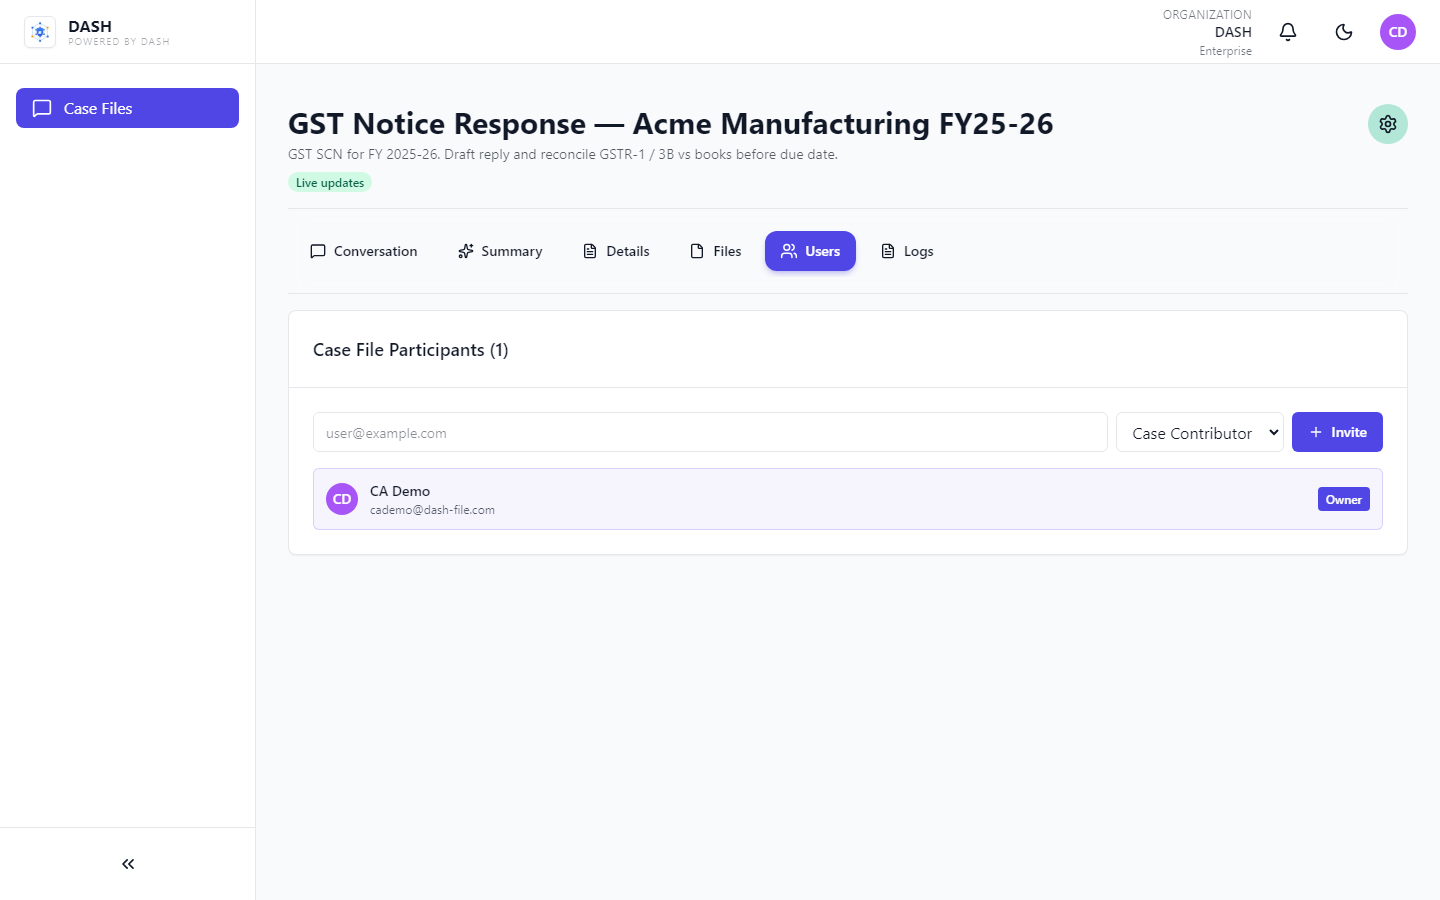Switch to the Files tab
1440x900 pixels.
point(716,251)
